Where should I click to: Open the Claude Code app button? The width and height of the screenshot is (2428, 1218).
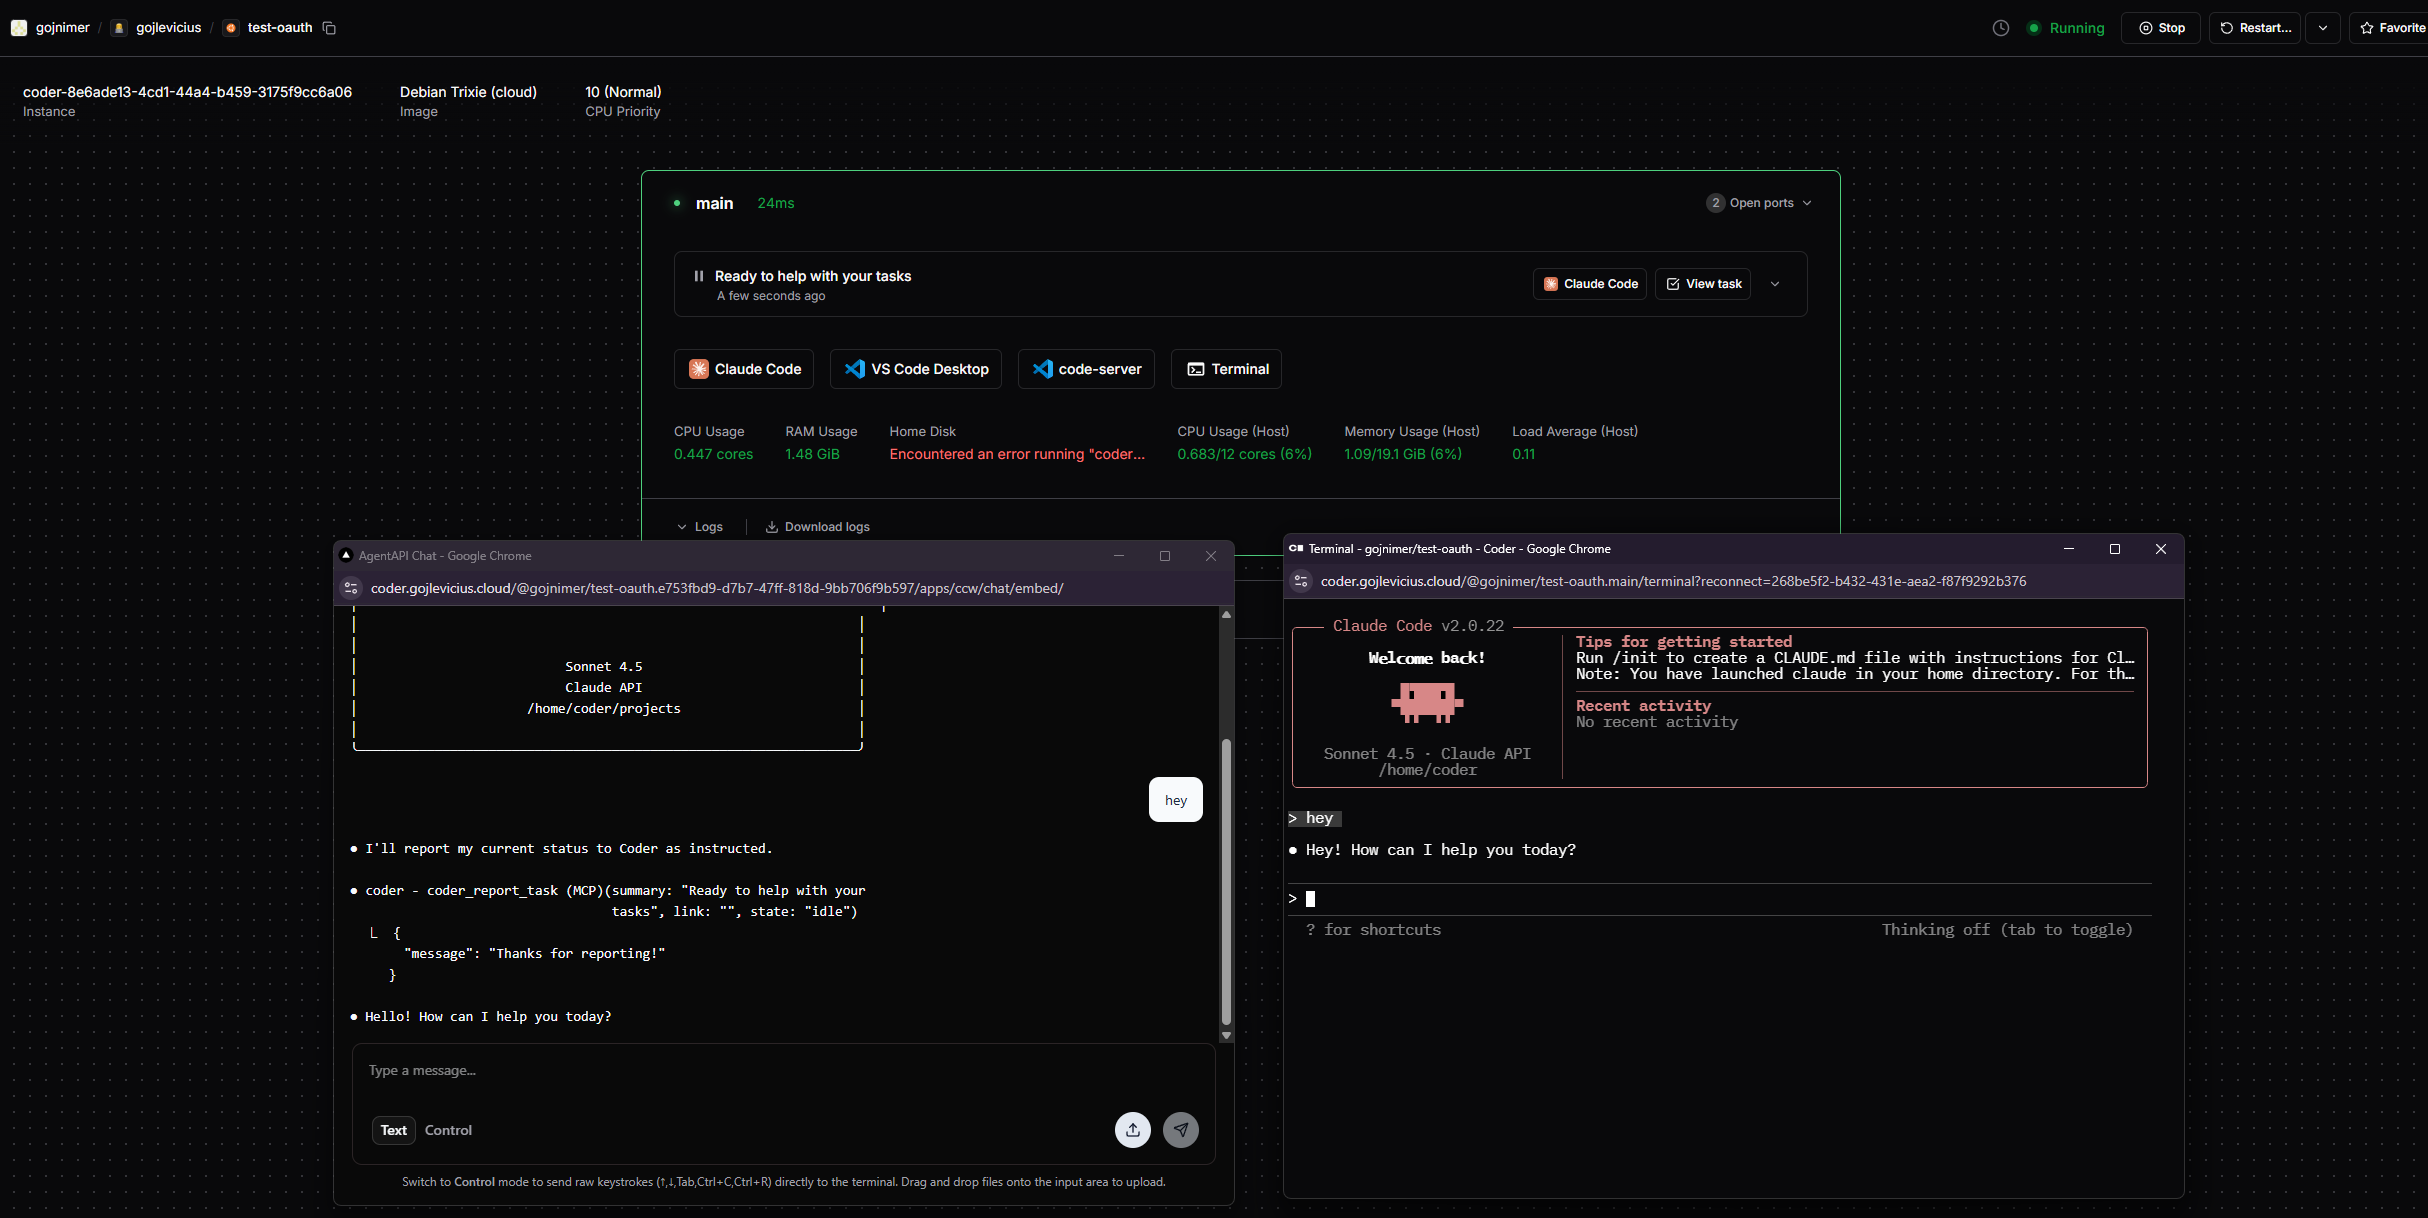coord(744,369)
